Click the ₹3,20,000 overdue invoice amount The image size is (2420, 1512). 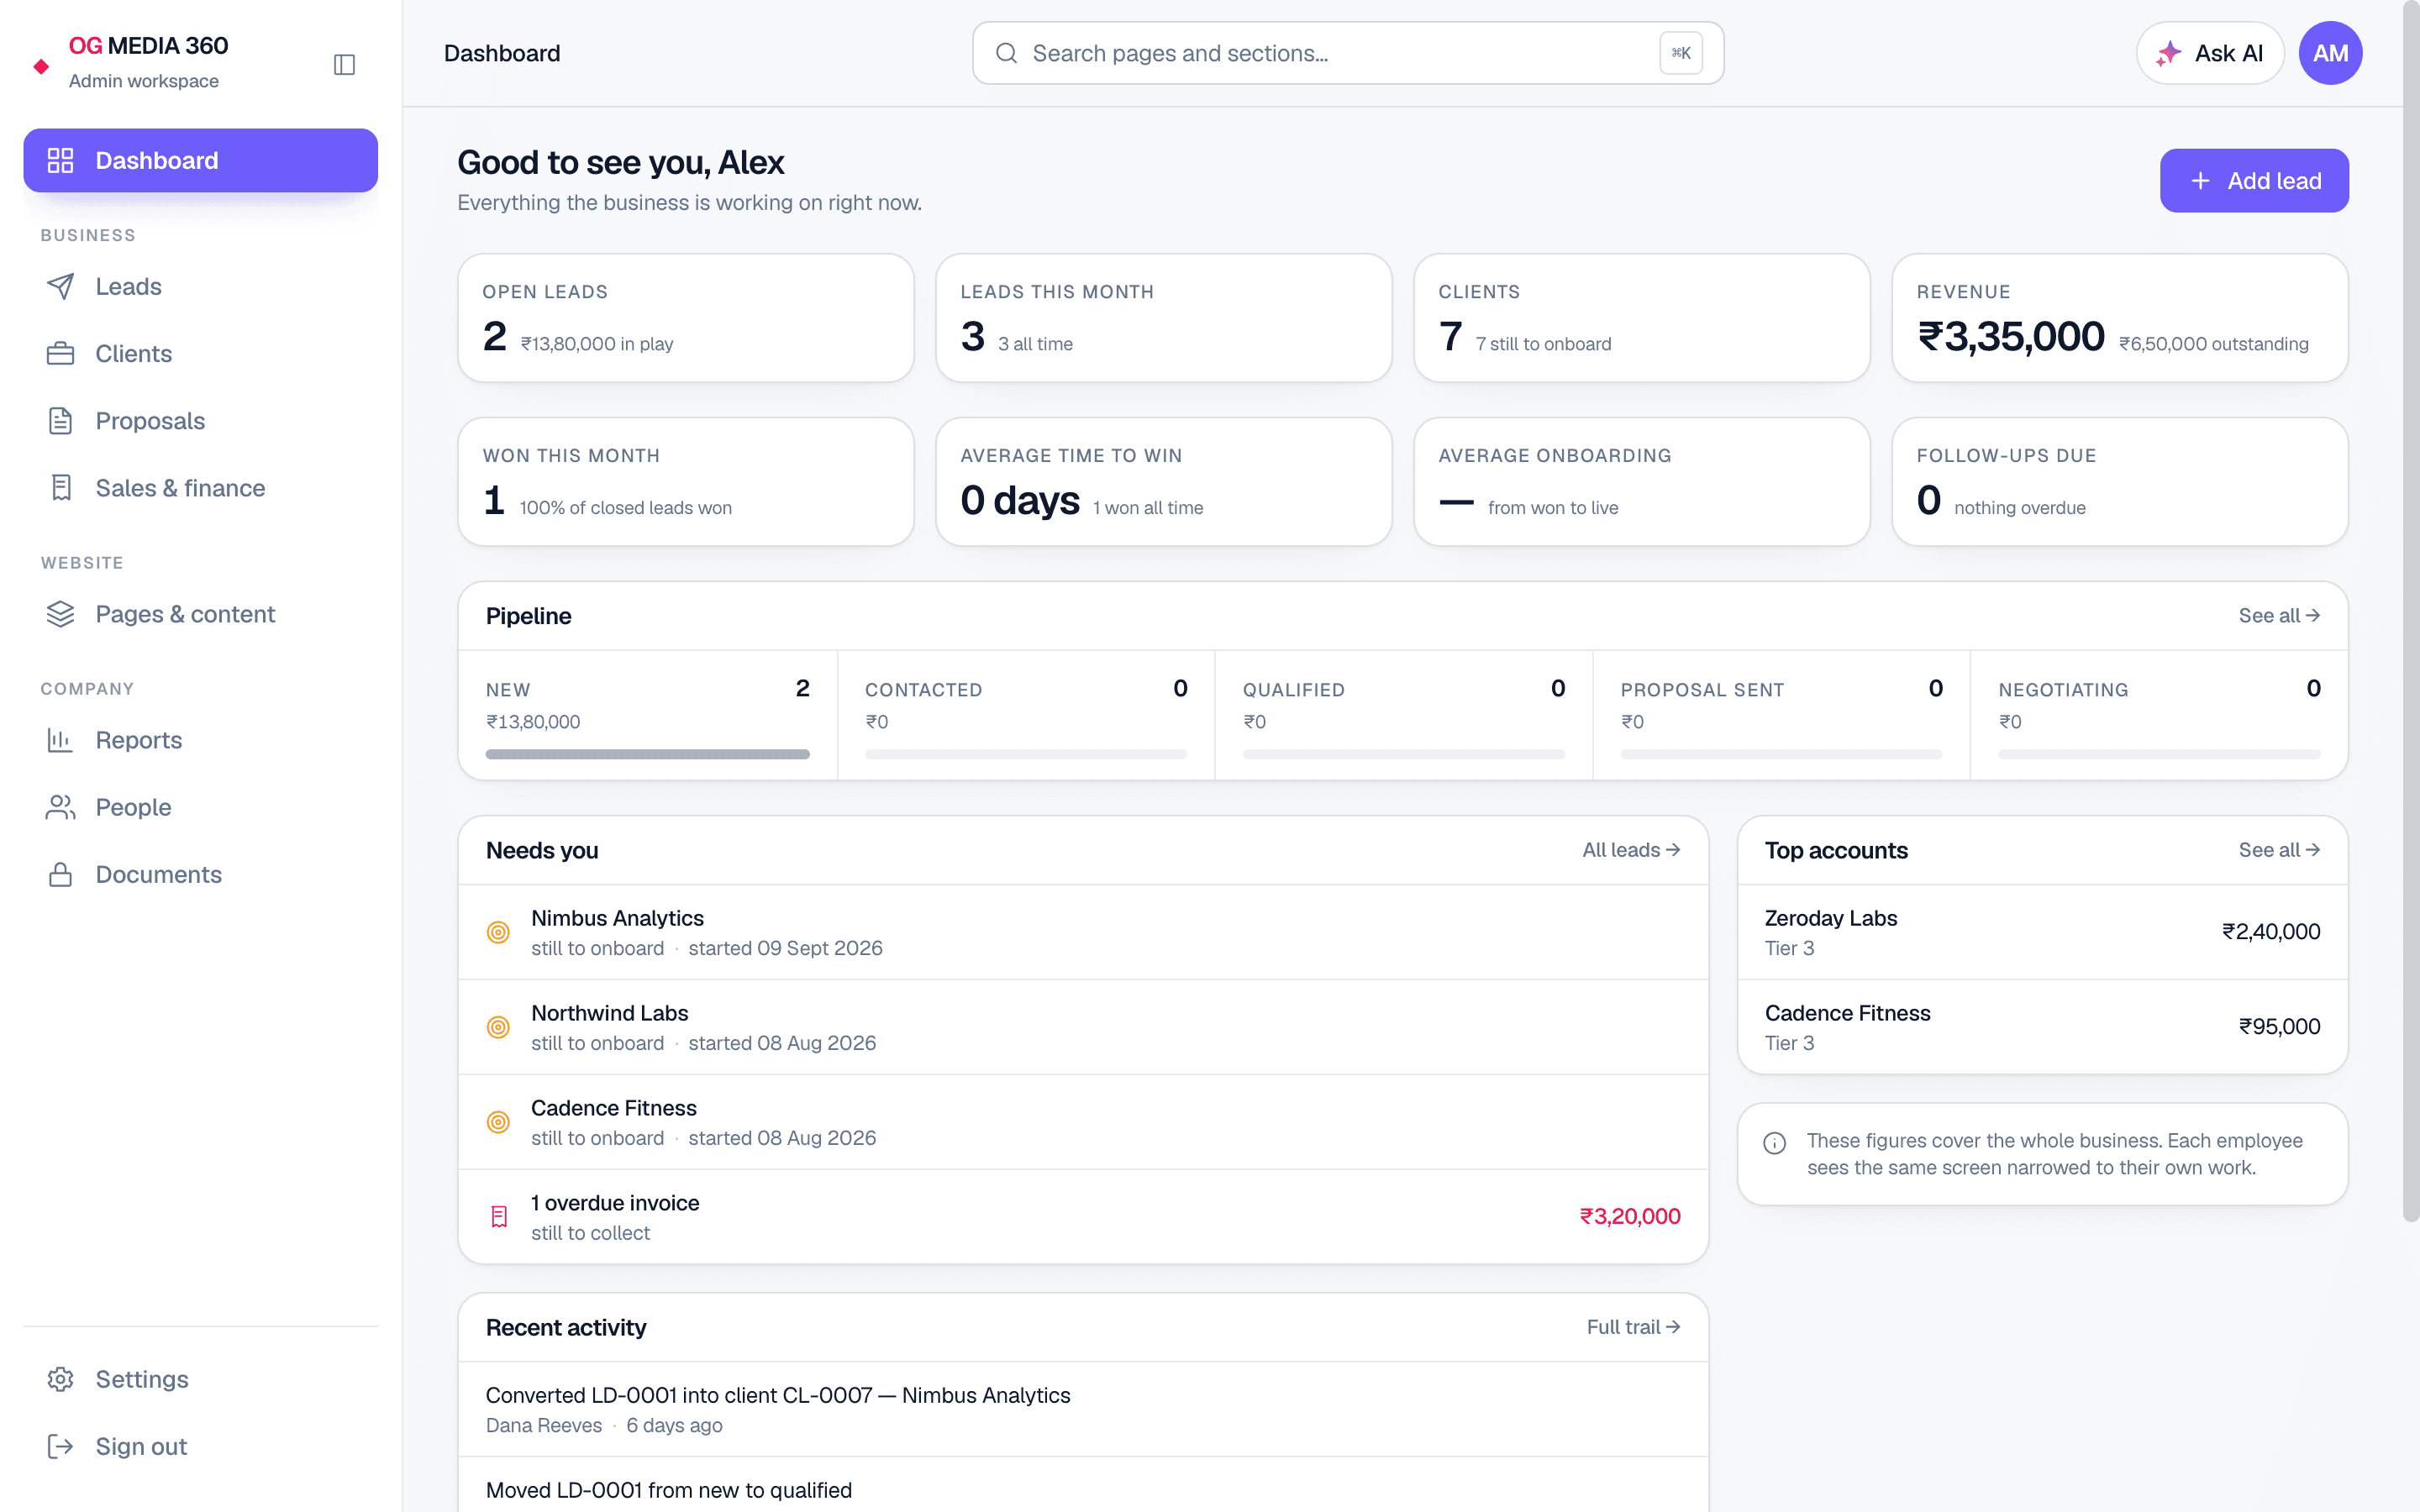1630,1217
